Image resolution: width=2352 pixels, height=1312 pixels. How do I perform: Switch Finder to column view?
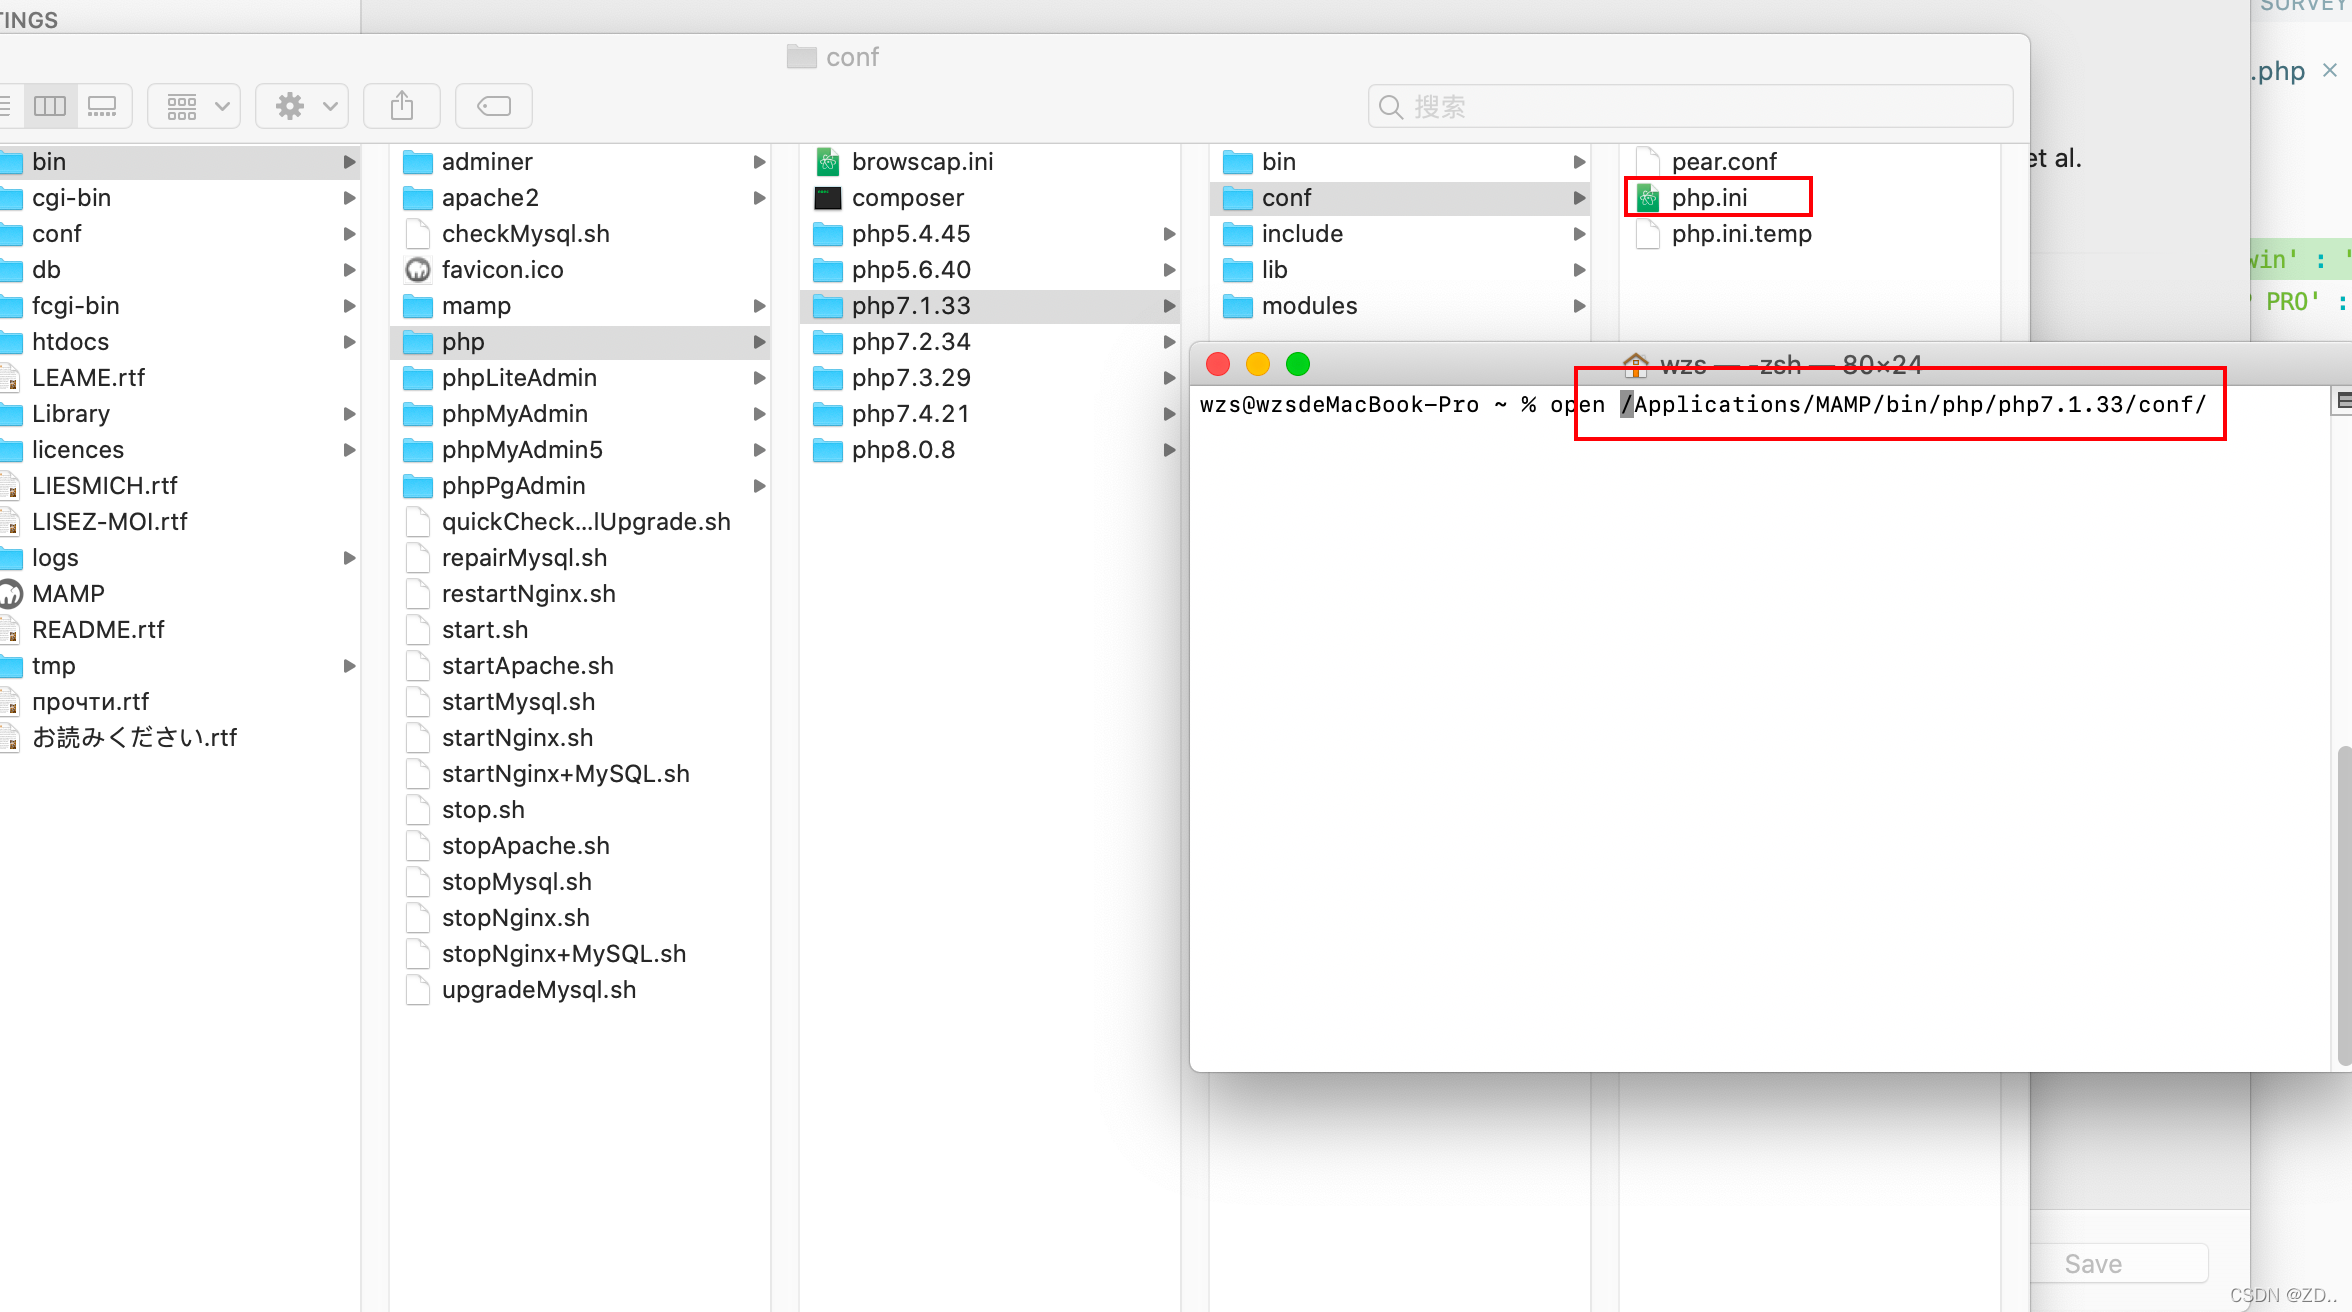pyautogui.click(x=50, y=106)
